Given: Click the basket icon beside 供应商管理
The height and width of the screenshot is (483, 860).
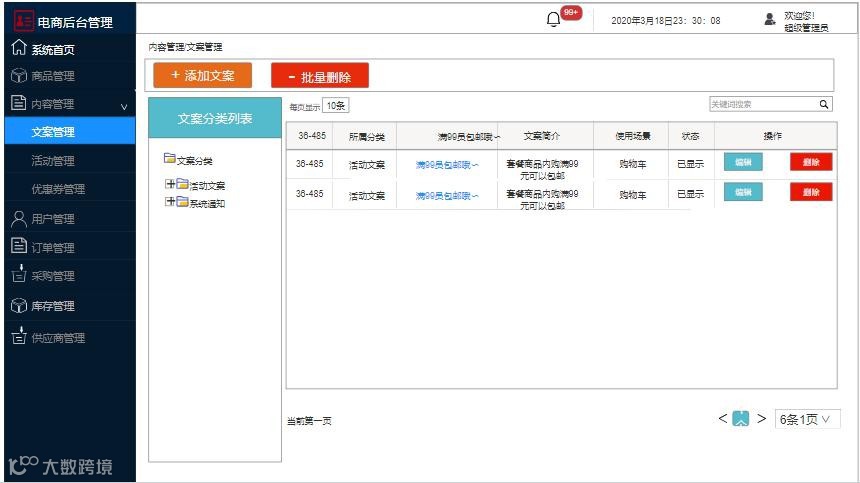Looking at the screenshot, I should [x=19, y=336].
